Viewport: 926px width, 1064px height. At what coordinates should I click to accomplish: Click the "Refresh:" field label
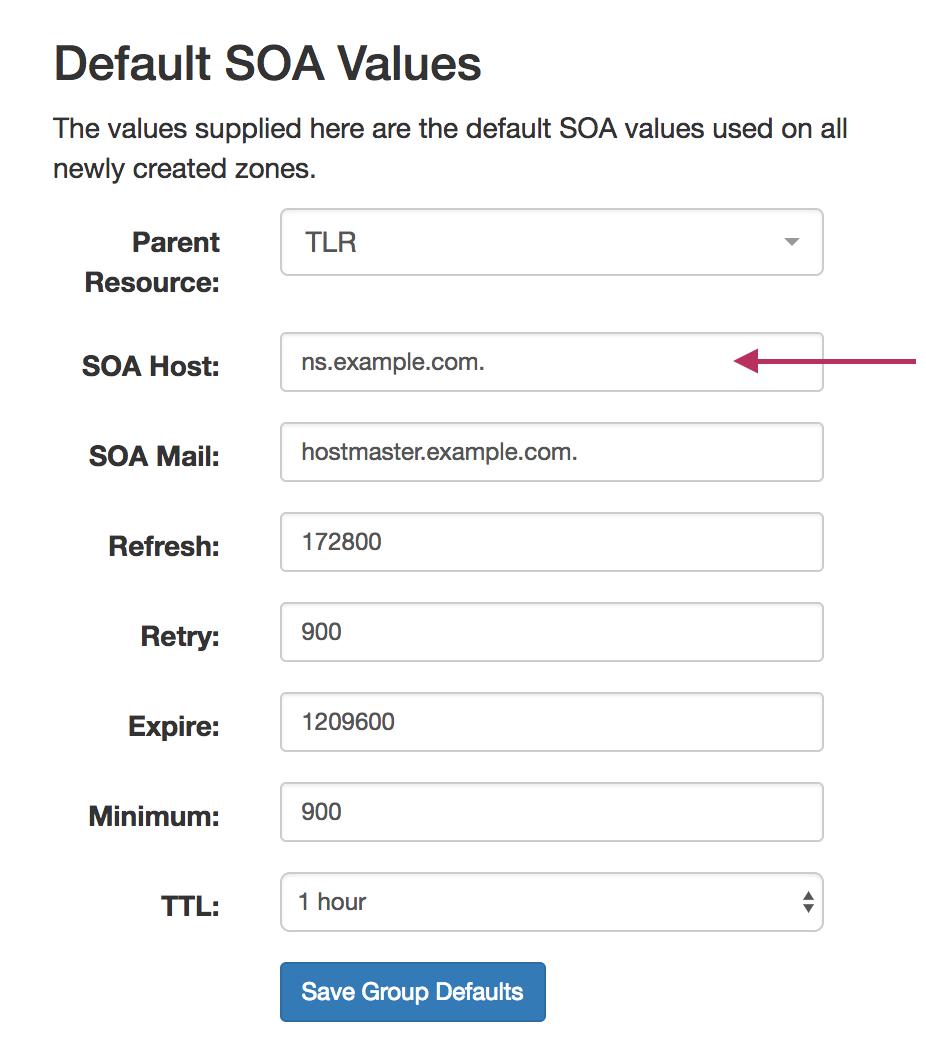[164, 547]
